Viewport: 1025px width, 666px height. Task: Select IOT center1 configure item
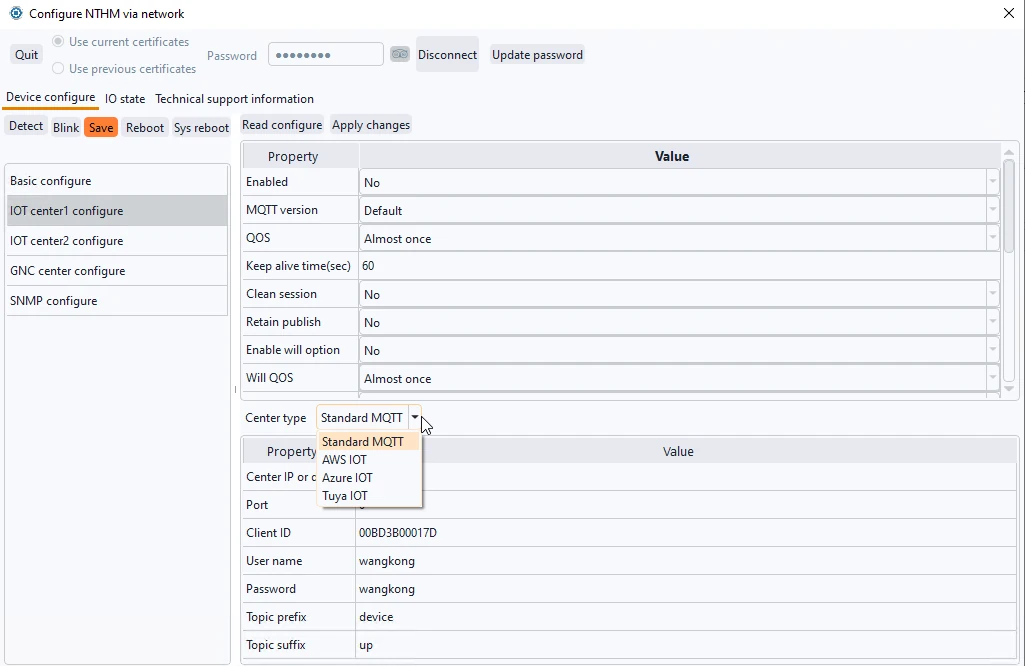(117, 210)
